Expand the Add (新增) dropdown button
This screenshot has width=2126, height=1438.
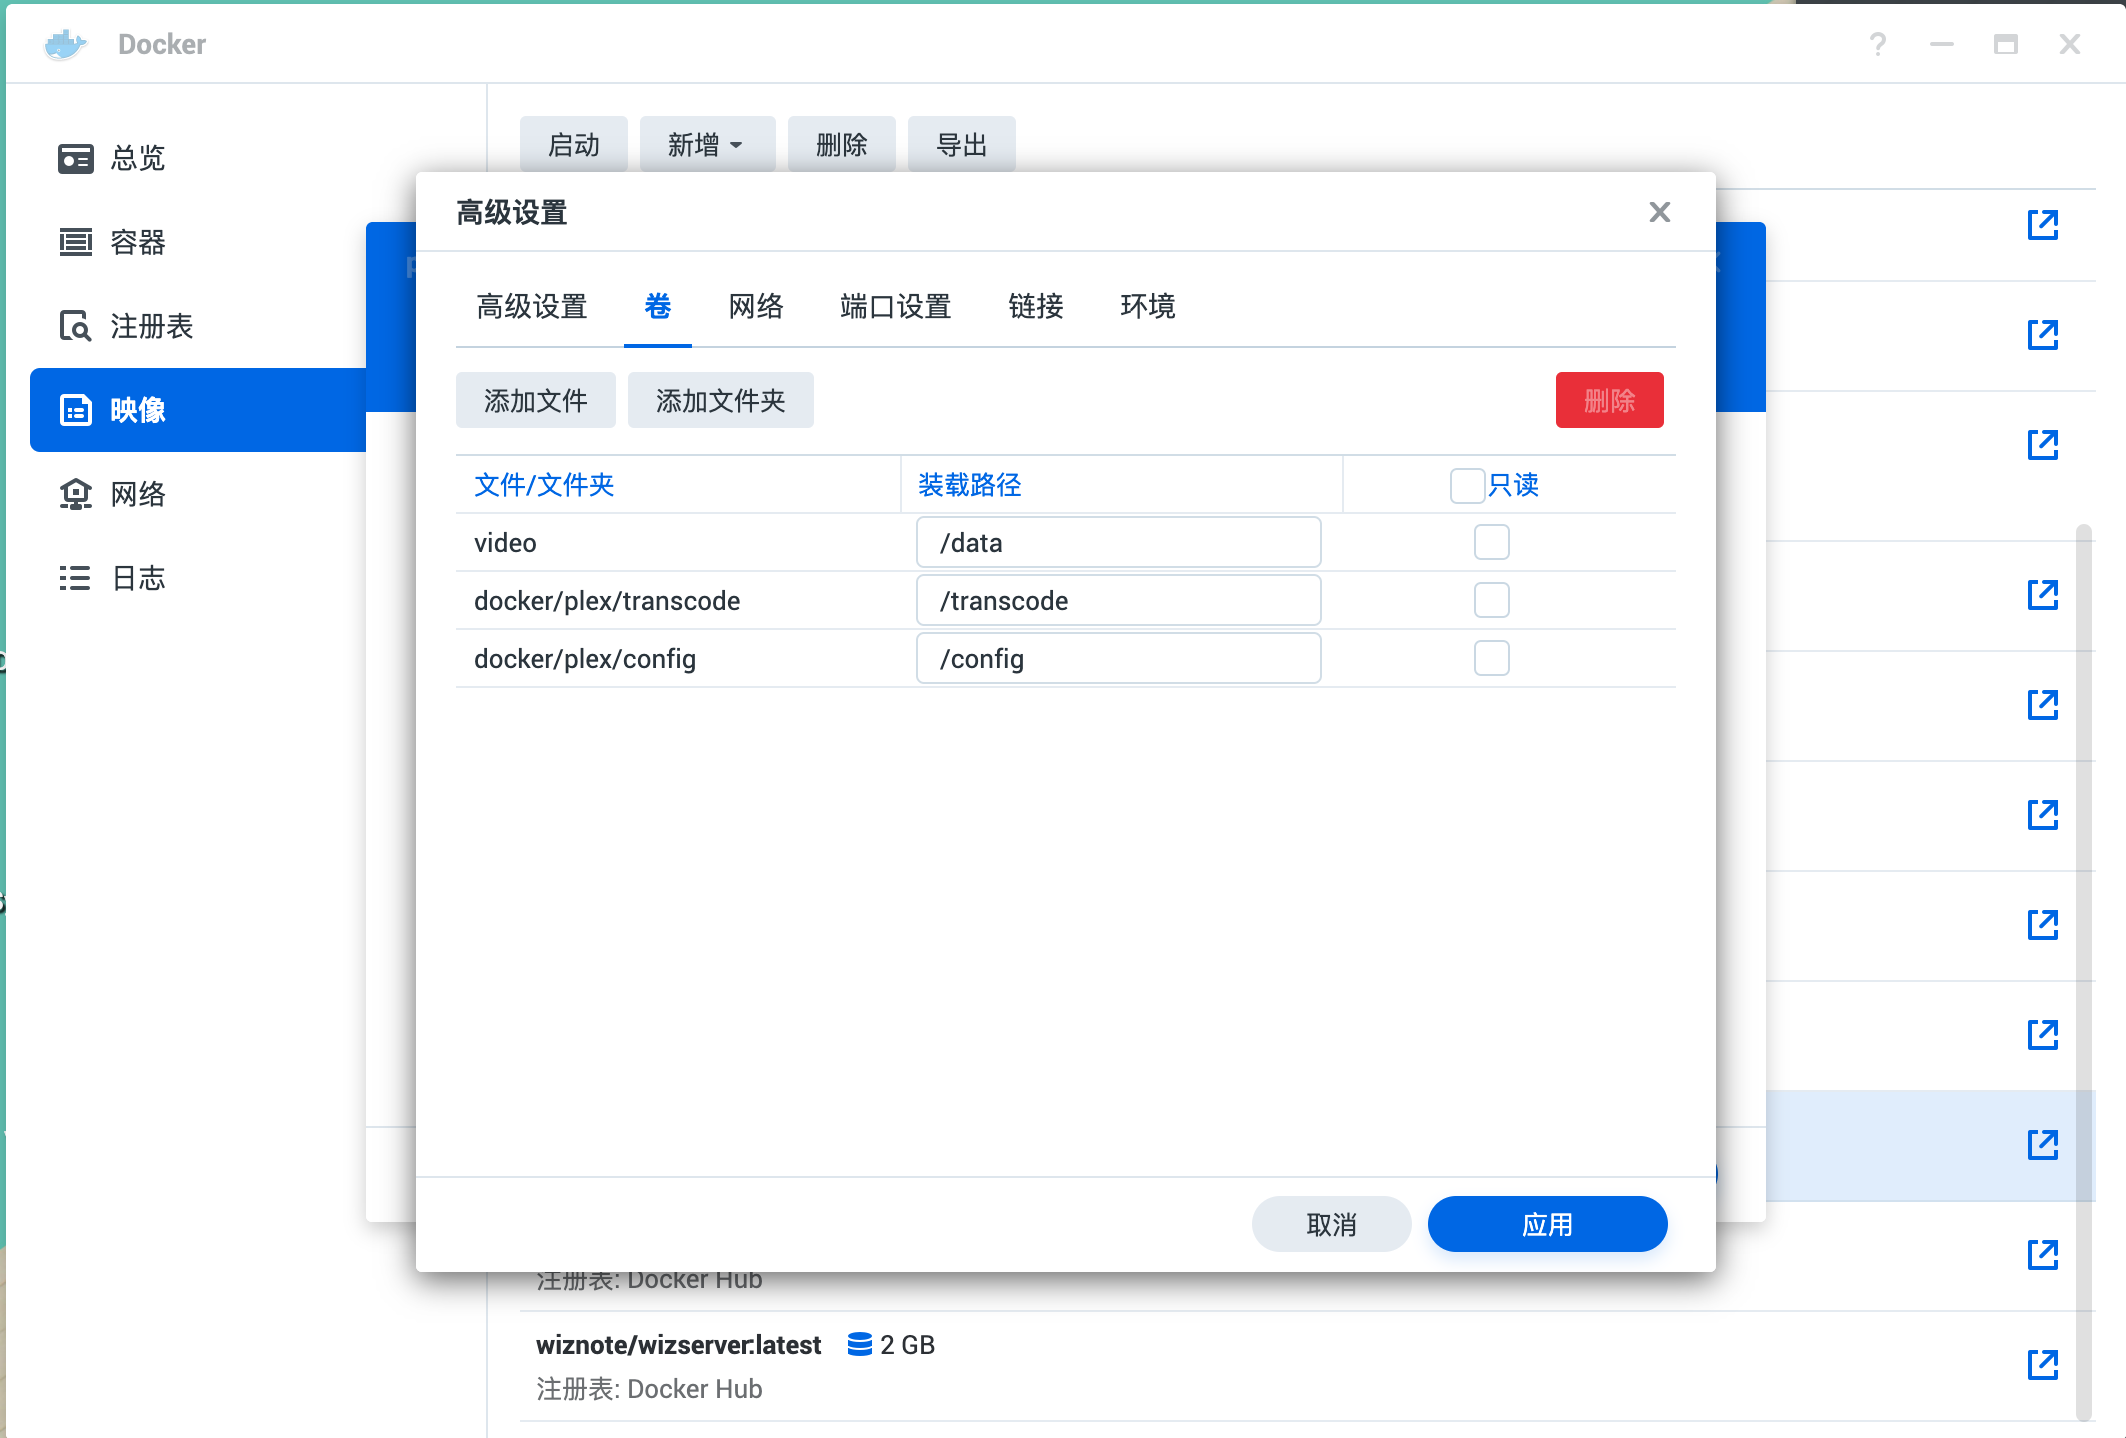(x=707, y=144)
